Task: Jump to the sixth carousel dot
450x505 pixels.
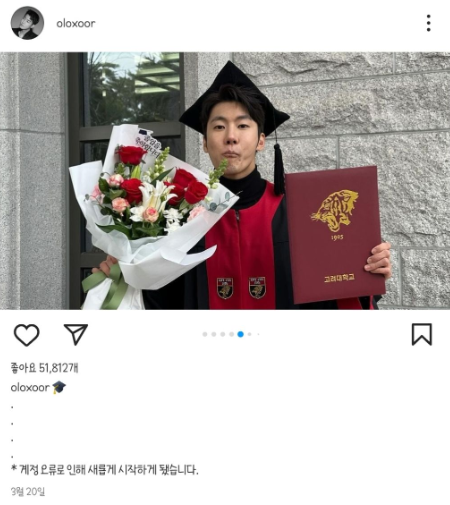Action: pos(249,334)
